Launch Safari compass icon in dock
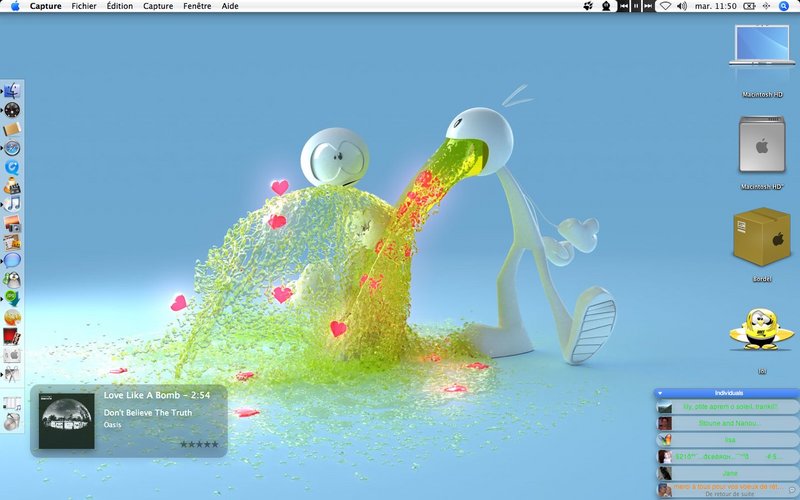 click(12, 148)
